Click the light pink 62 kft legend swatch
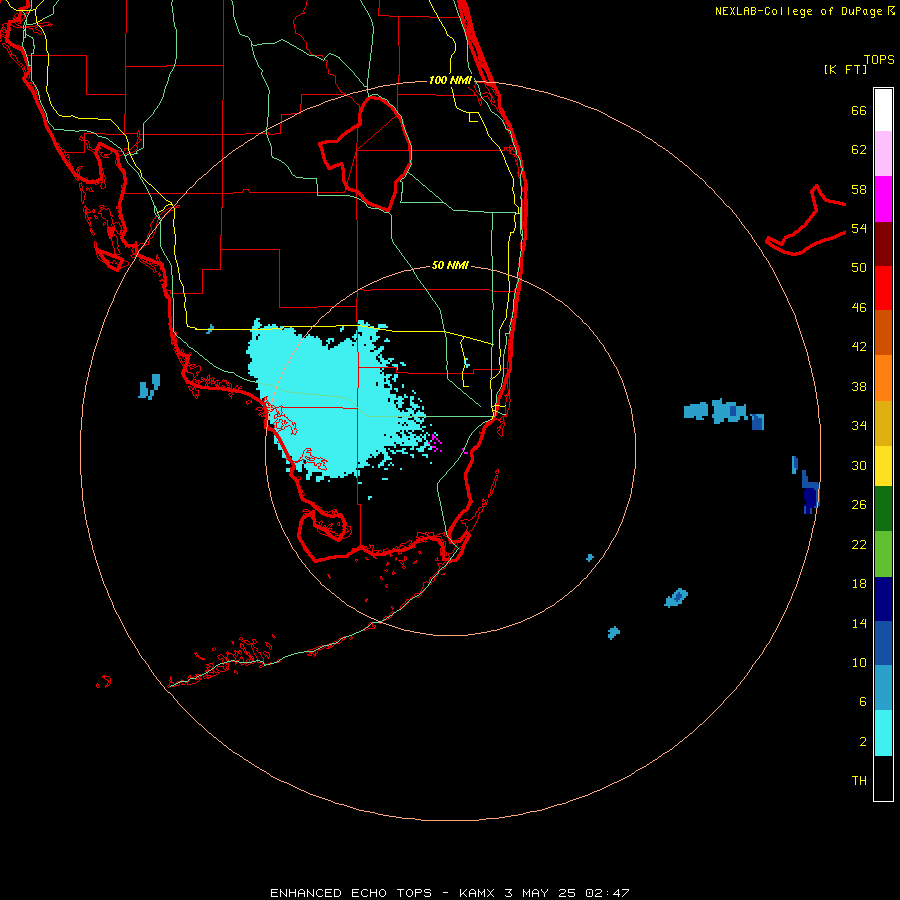900x900 pixels. click(883, 154)
